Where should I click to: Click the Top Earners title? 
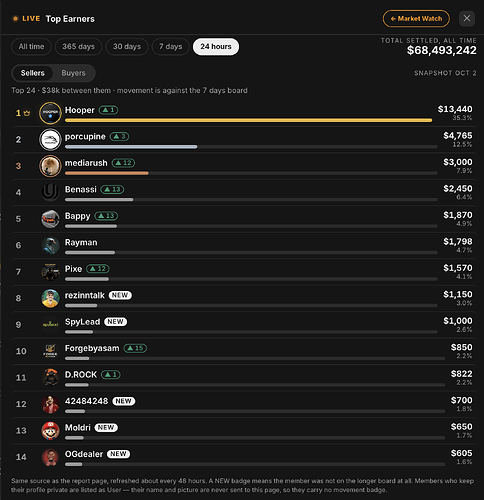click(x=70, y=19)
